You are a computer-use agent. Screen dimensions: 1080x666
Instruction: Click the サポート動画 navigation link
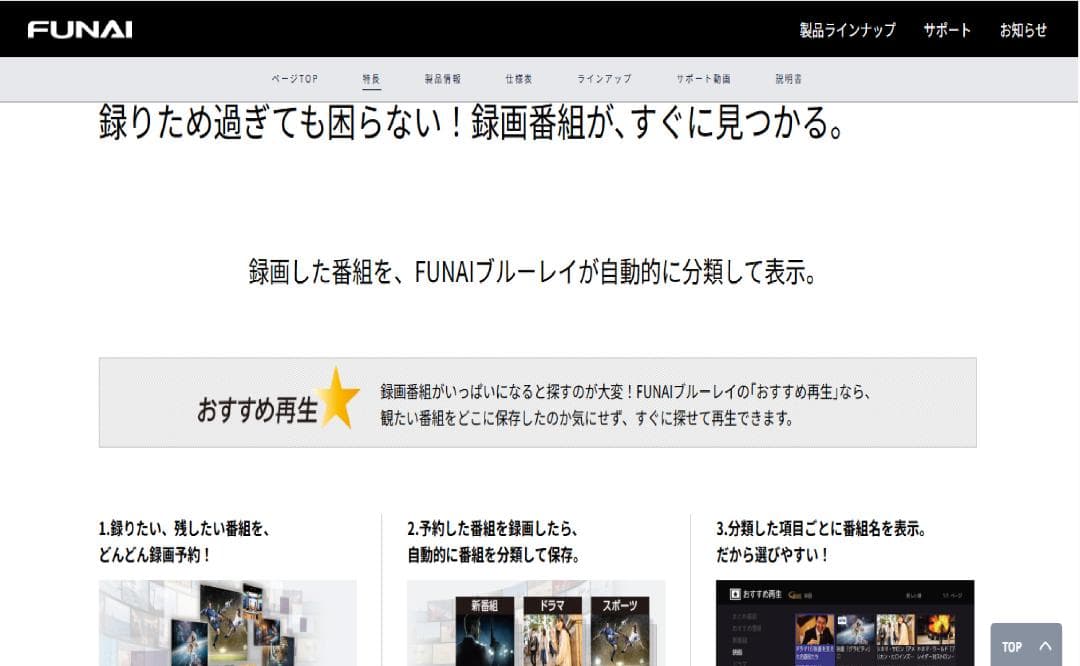(x=703, y=77)
